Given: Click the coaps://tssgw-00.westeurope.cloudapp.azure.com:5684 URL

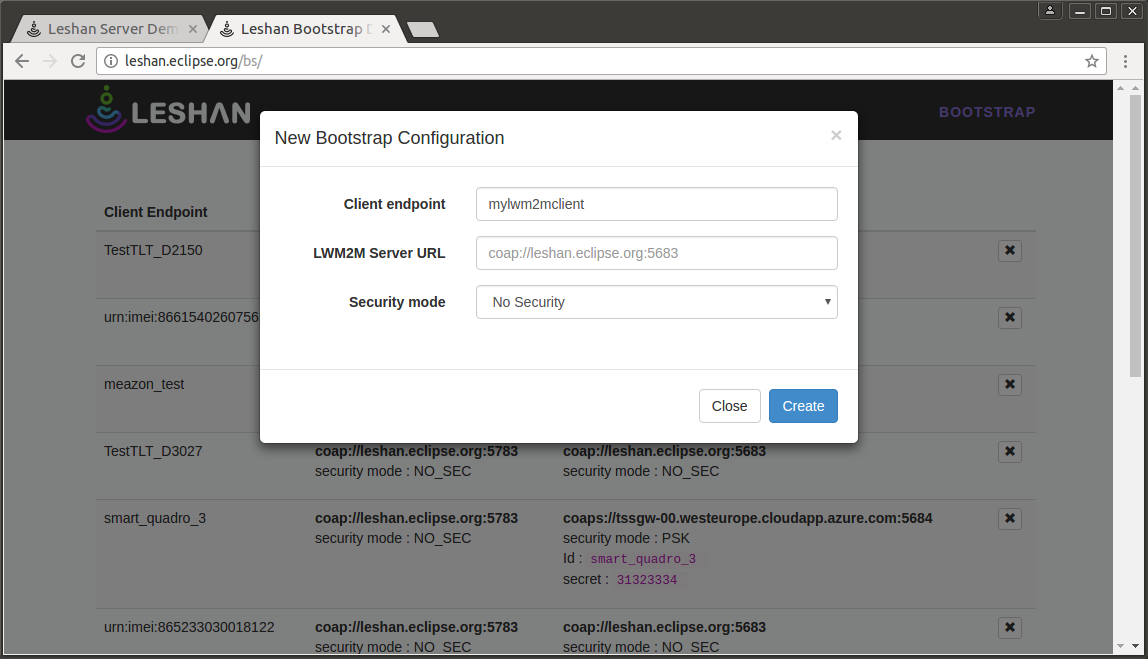Looking at the screenshot, I should [x=748, y=518].
